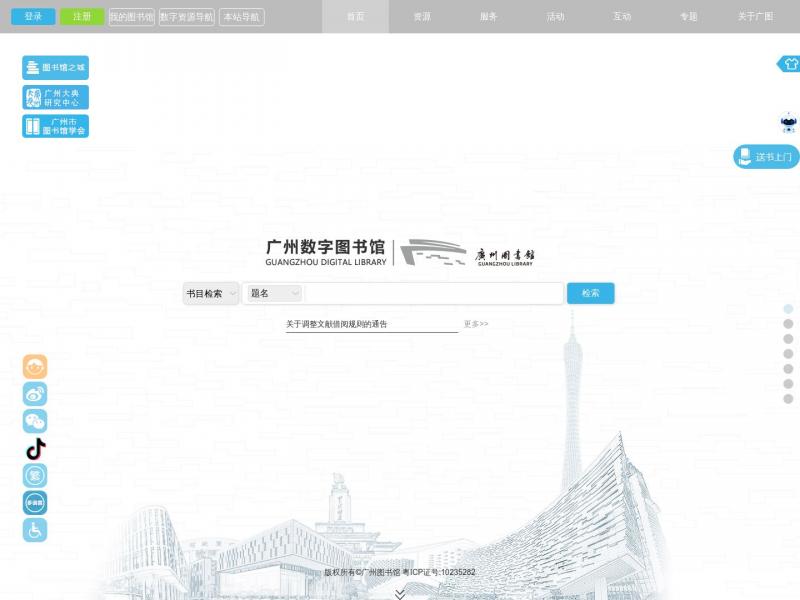Image resolution: width=800 pixels, height=600 pixels.
Task: Open the 送书上门 book delivery button
Action: pos(766,157)
